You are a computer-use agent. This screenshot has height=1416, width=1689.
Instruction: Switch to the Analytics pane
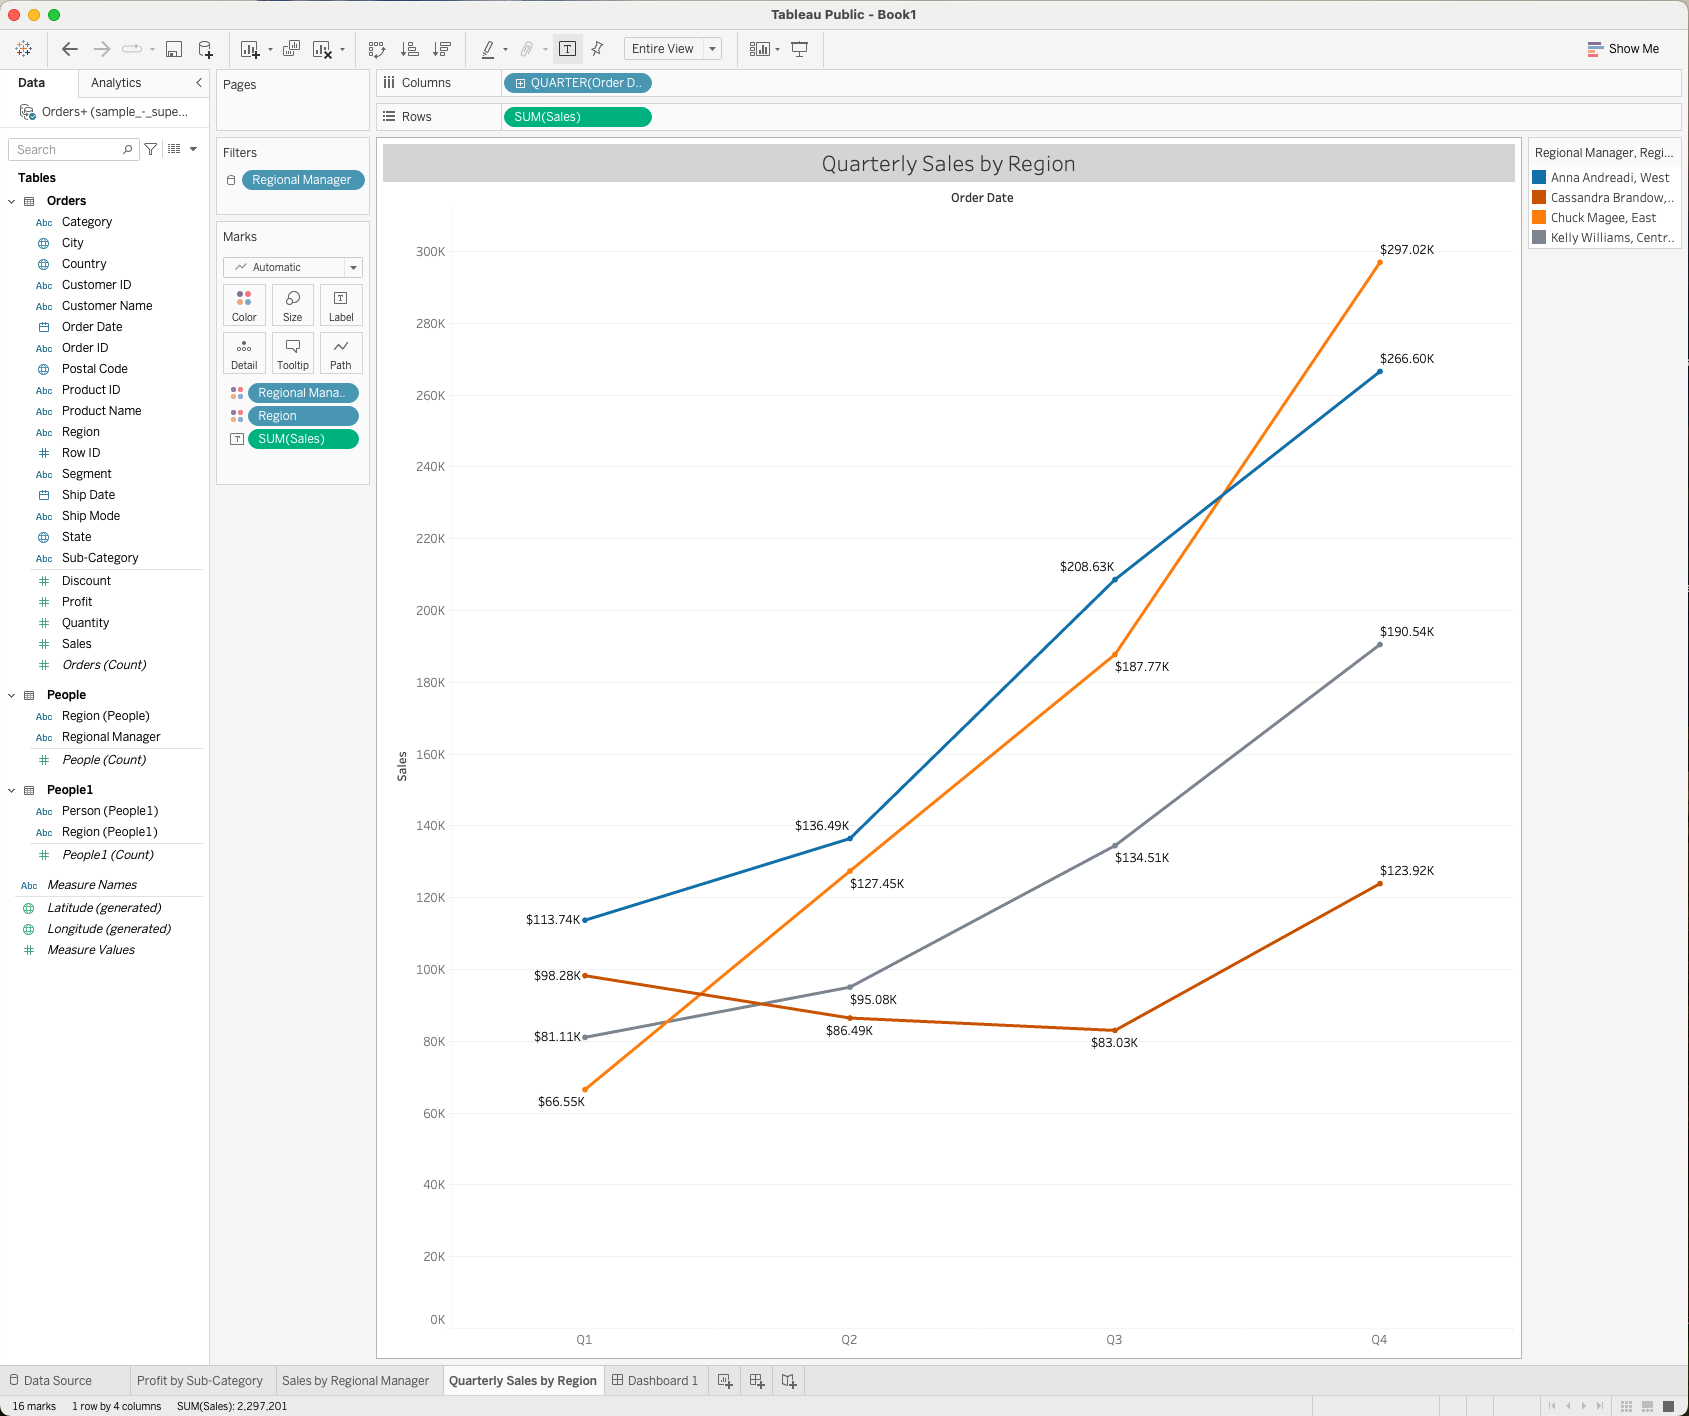pos(115,82)
